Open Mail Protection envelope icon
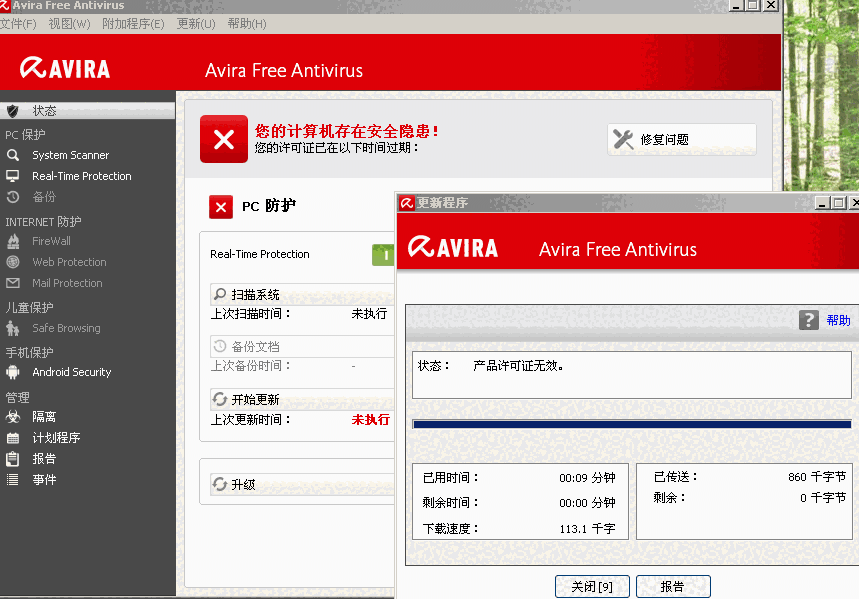 13,283
